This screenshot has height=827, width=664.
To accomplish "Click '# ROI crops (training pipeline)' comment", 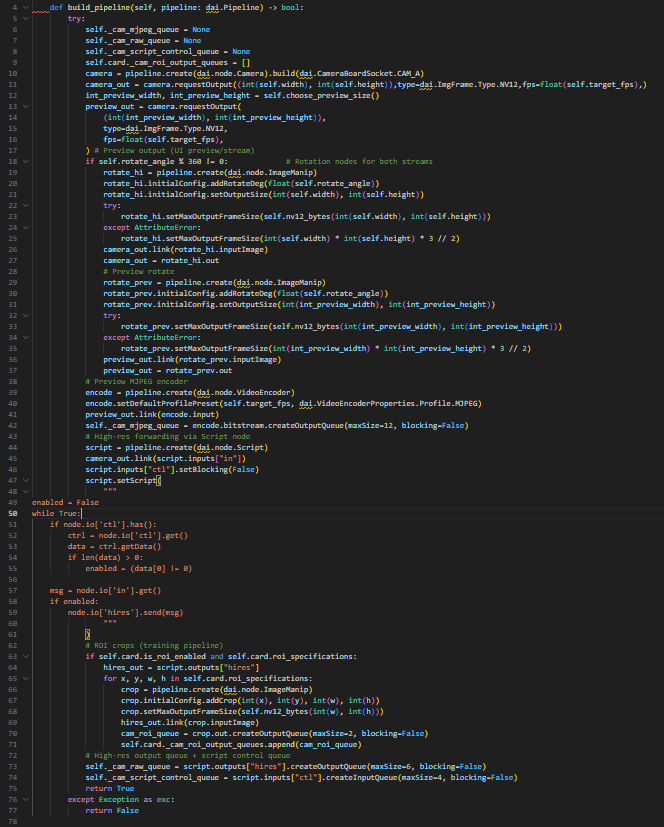I will click(154, 646).
